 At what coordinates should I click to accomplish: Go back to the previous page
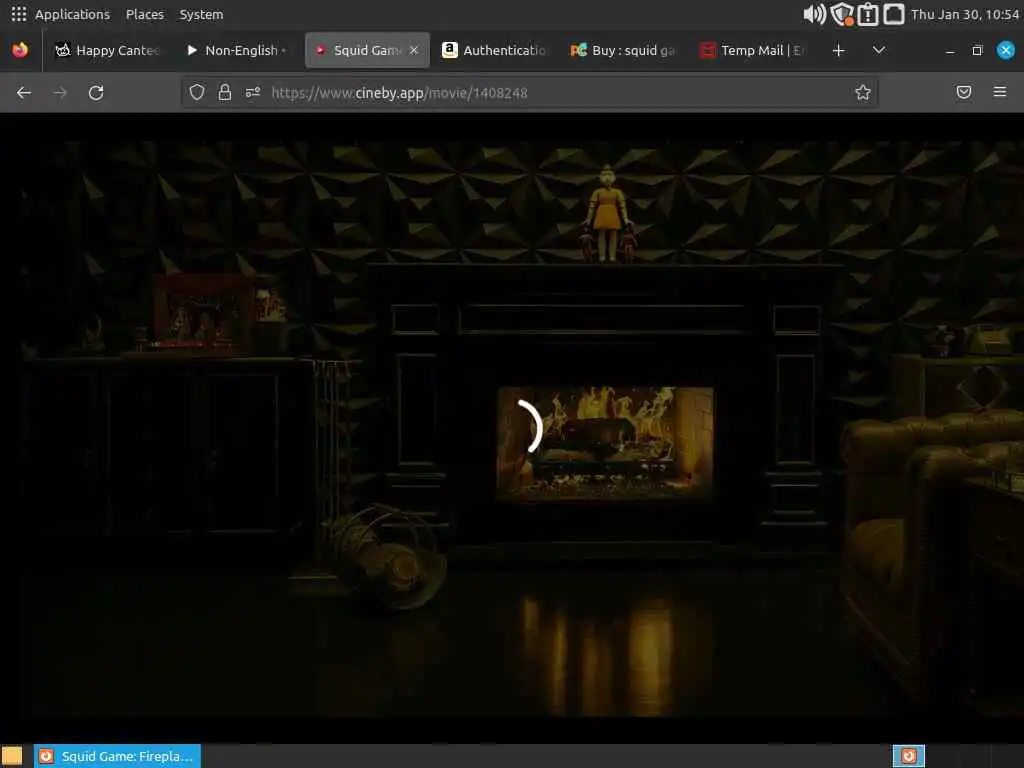(x=24, y=93)
